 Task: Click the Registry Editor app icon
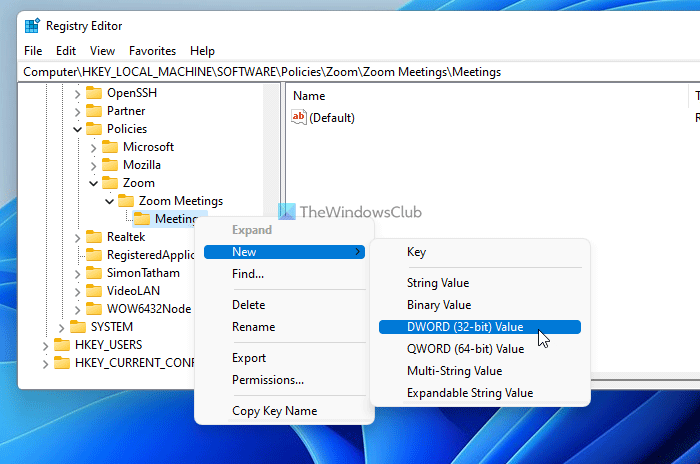(x=32, y=26)
